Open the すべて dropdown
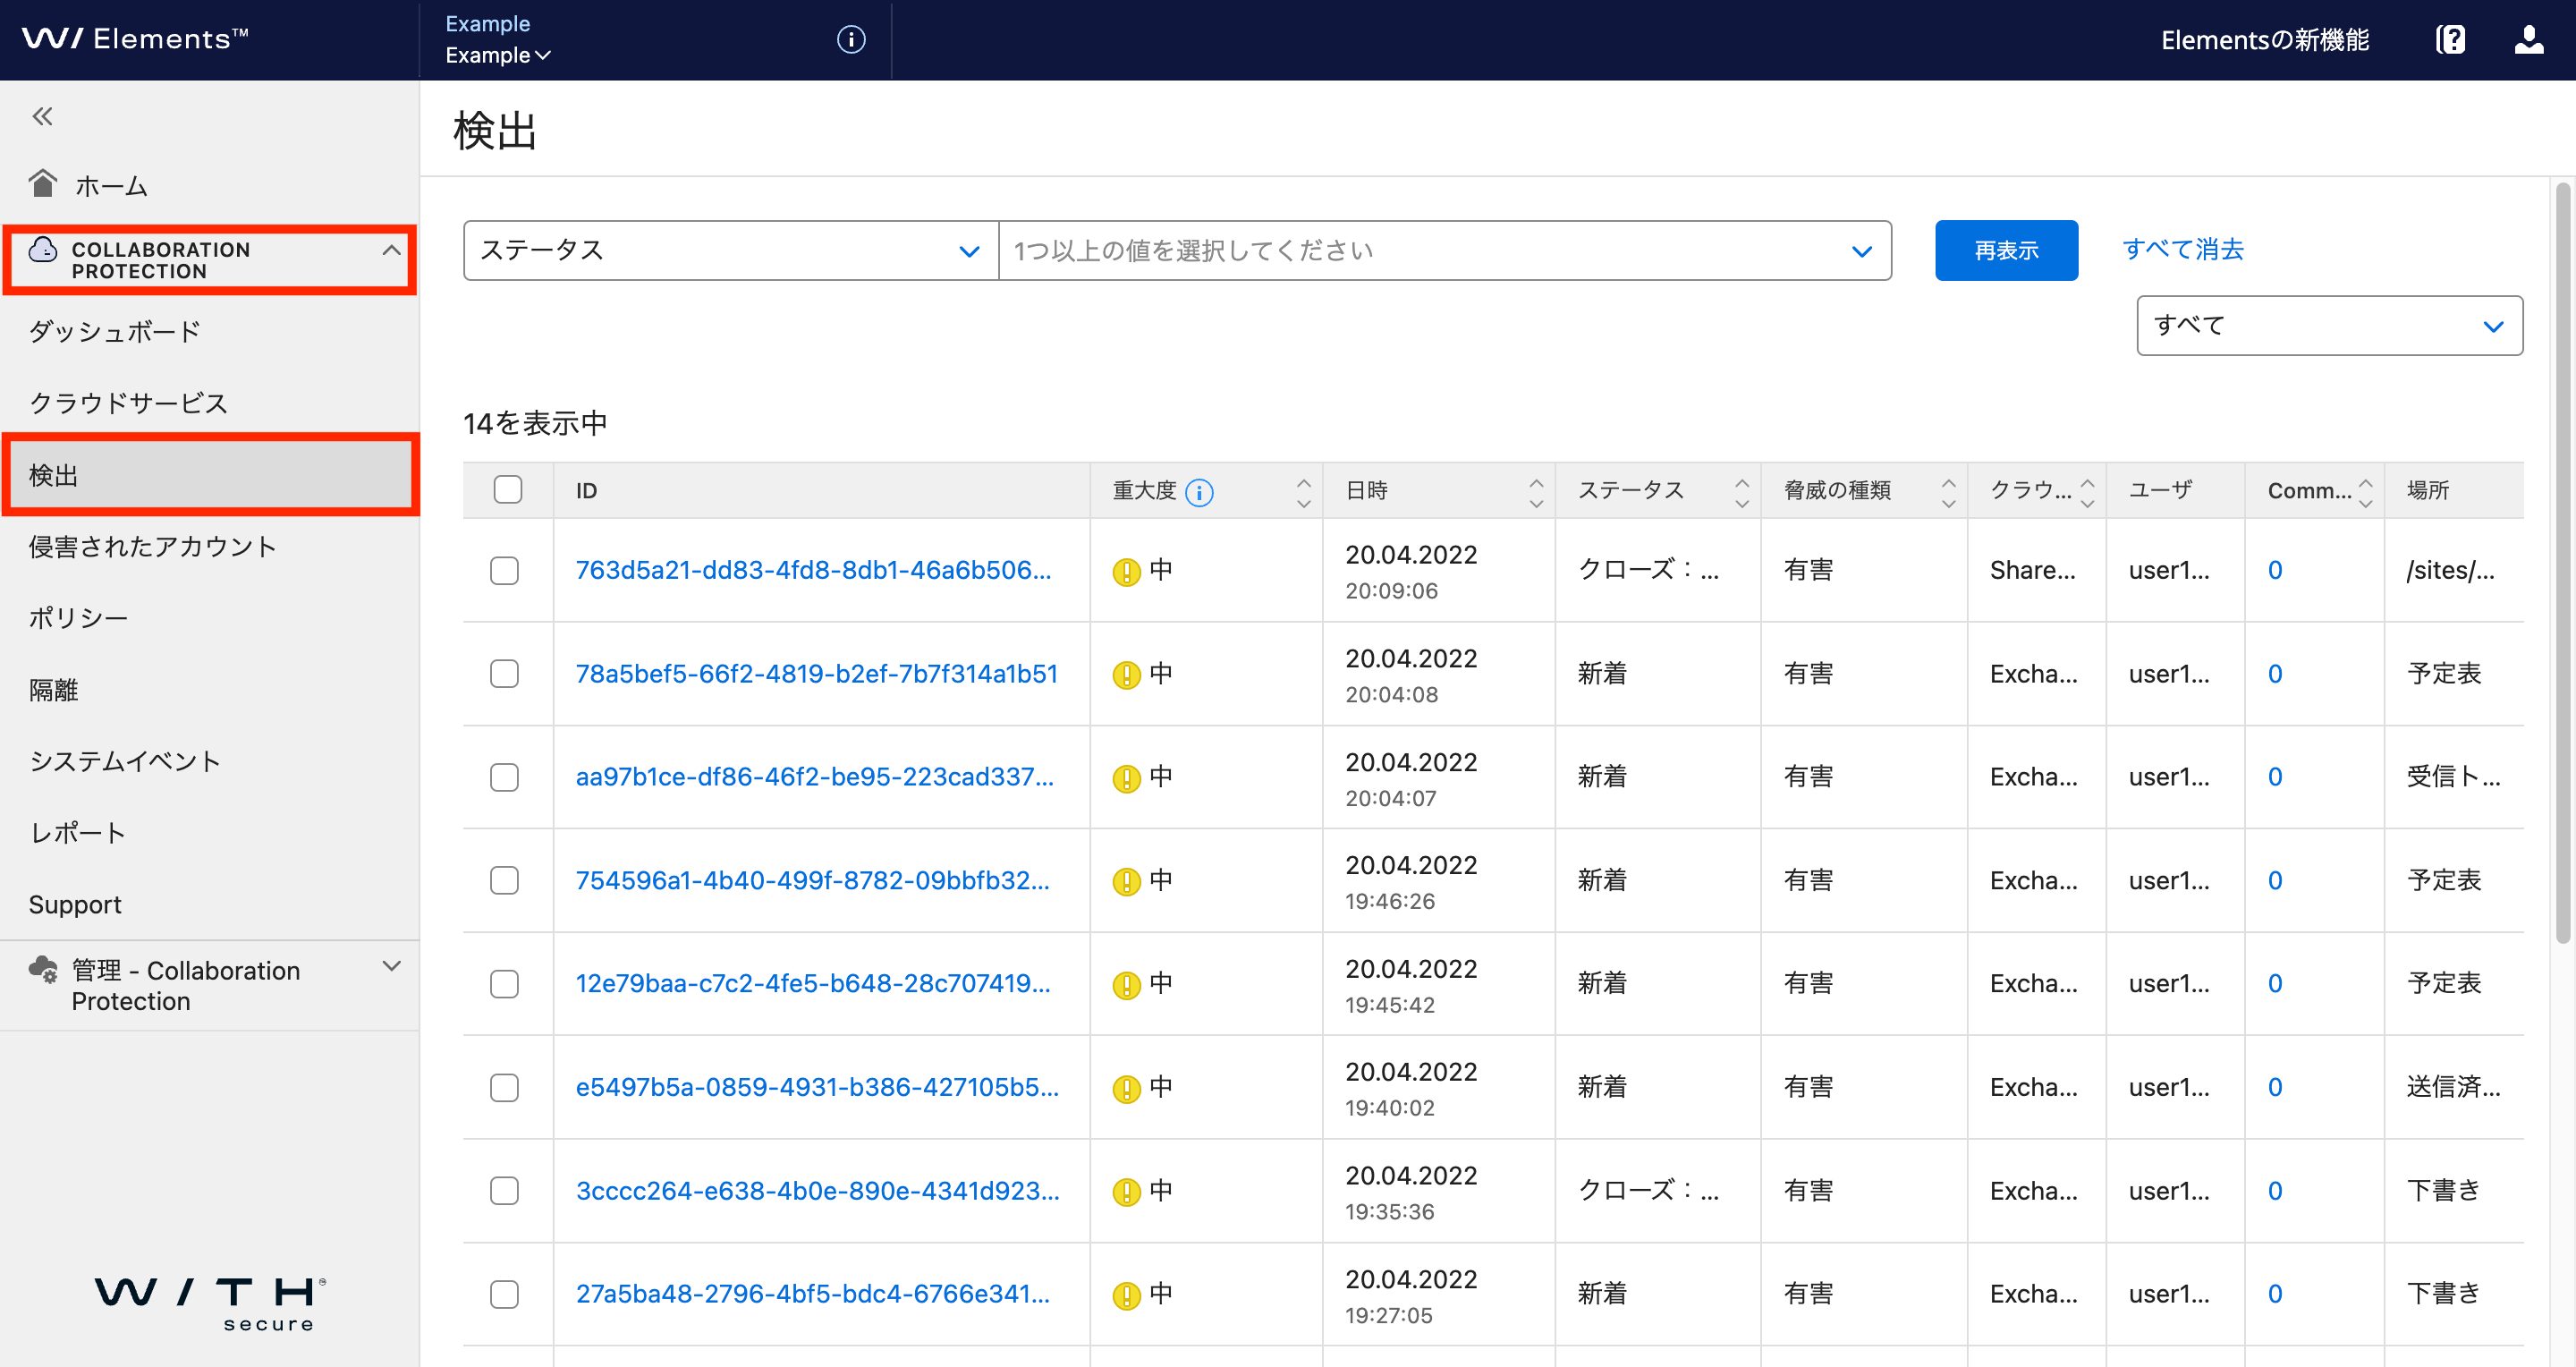2576x1367 pixels. pos(2329,325)
